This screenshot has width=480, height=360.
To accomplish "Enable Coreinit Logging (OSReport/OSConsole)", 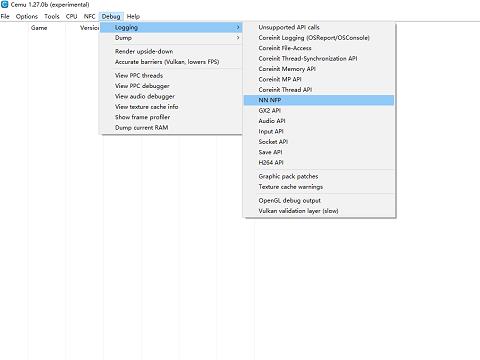I will coord(319,38).
